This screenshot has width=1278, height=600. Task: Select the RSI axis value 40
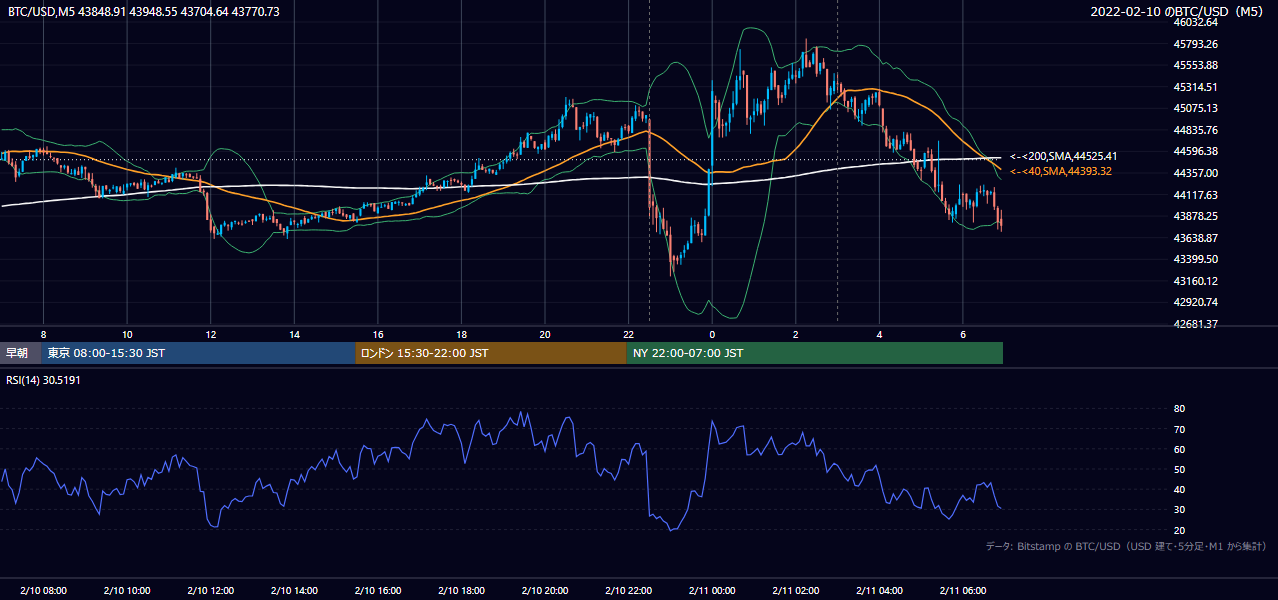point(1179,489)
